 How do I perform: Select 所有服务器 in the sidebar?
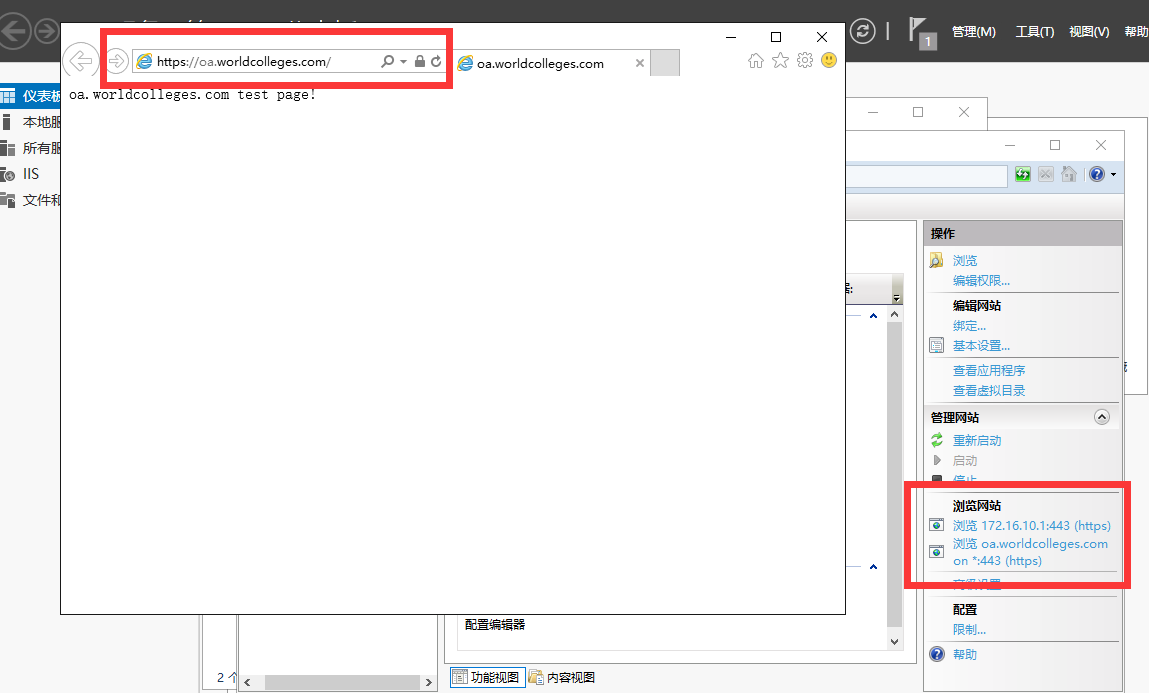coord(30,148)
